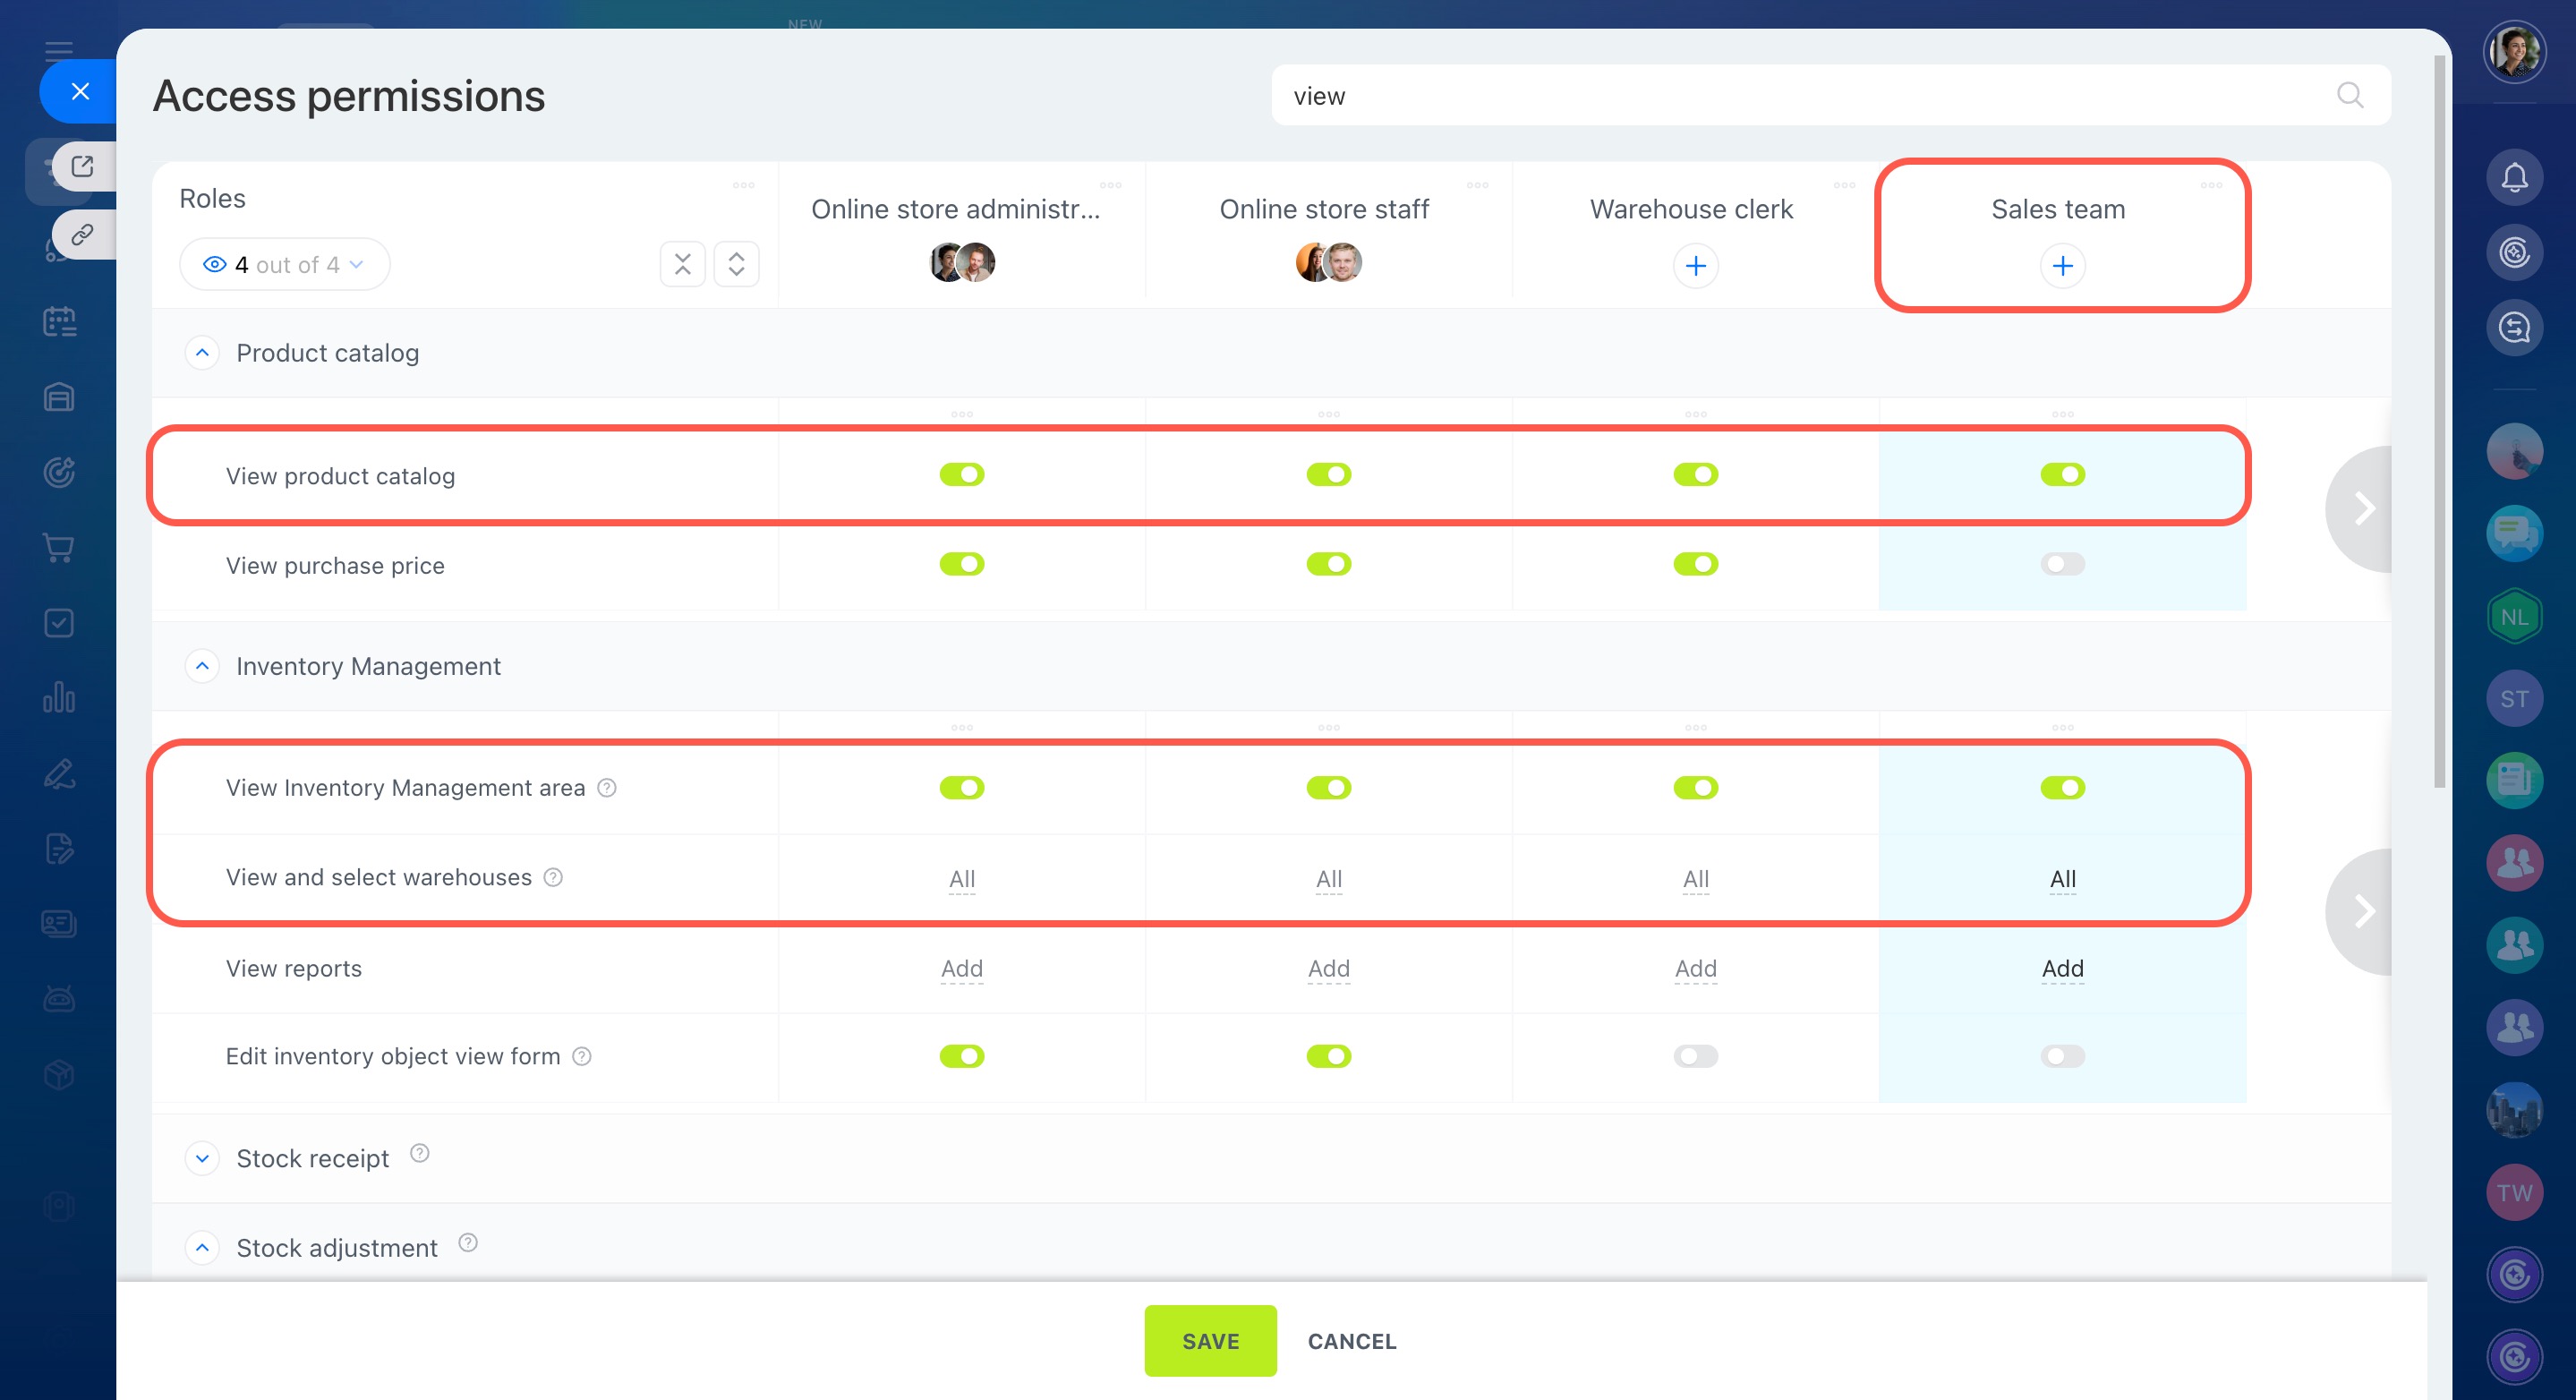The width and height of the screenshot is (2576, 1400).
Task: Click the copy link icon button
Action: pyautogui.click(x=83, y=234)
